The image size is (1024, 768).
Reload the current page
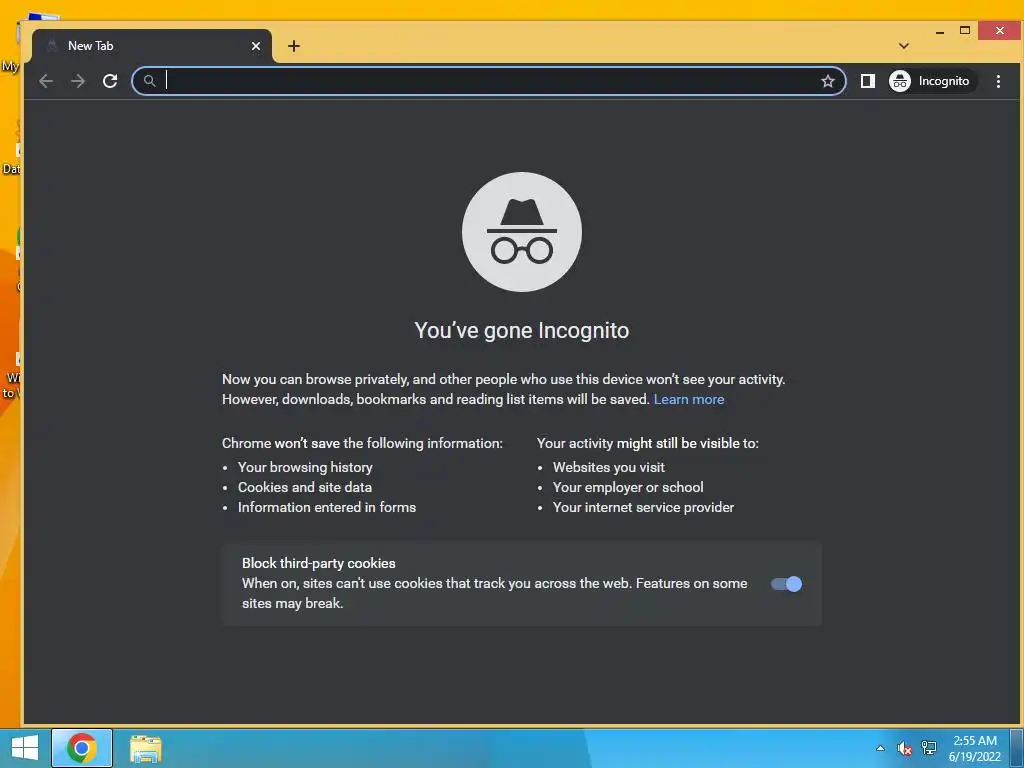[110, 81]
